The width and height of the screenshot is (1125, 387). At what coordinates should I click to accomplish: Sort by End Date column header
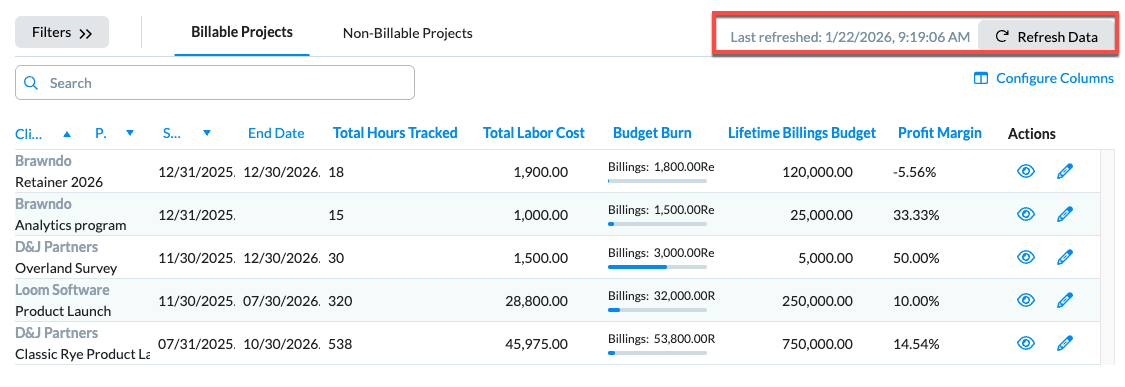coord(276,133)
